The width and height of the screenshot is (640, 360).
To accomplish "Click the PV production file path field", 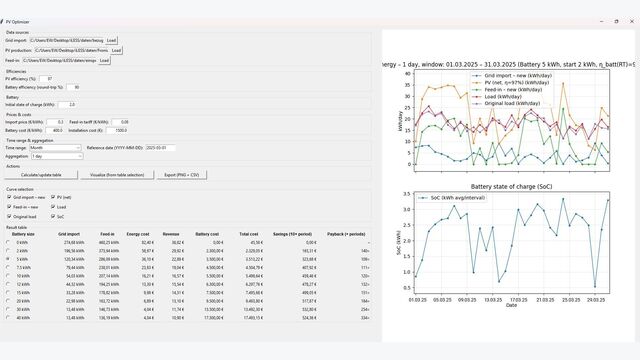I will coord(71,51).
